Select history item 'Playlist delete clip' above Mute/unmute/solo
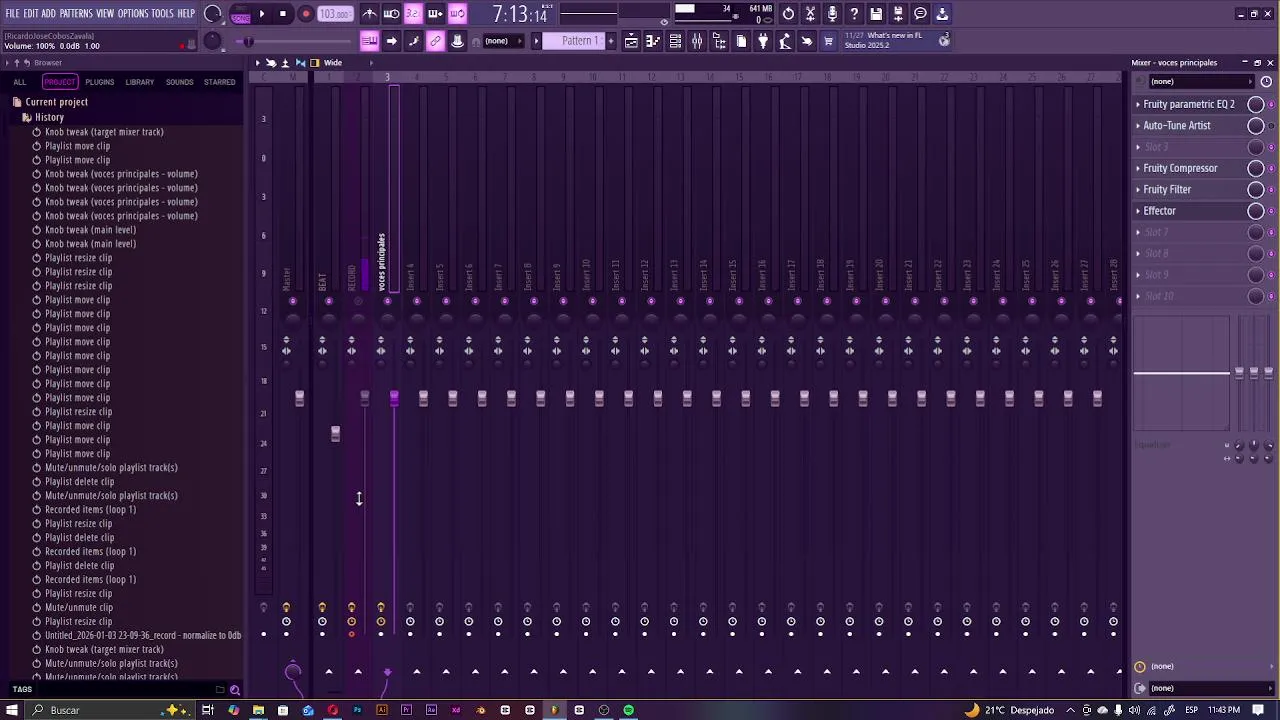1280x720 pixels. [79, 481]
